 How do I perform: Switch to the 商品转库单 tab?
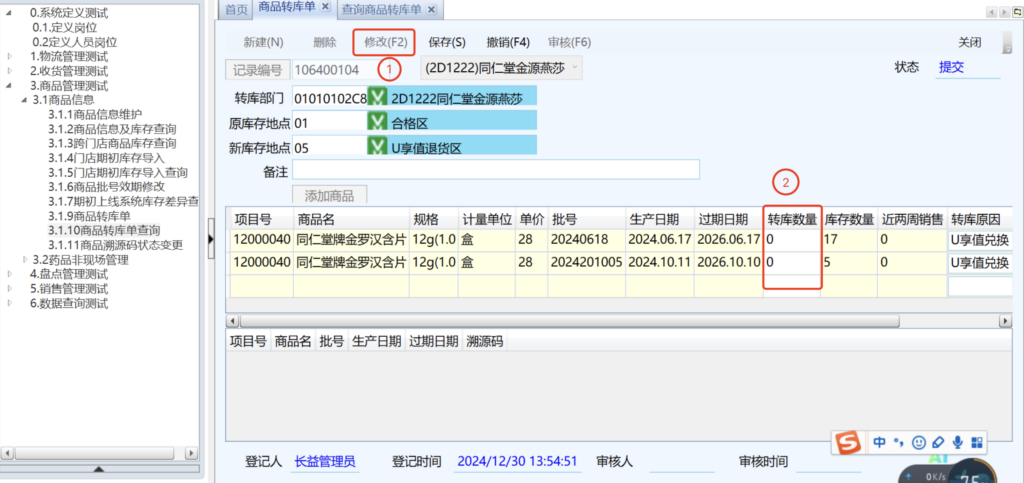click(x=287, y=8)
